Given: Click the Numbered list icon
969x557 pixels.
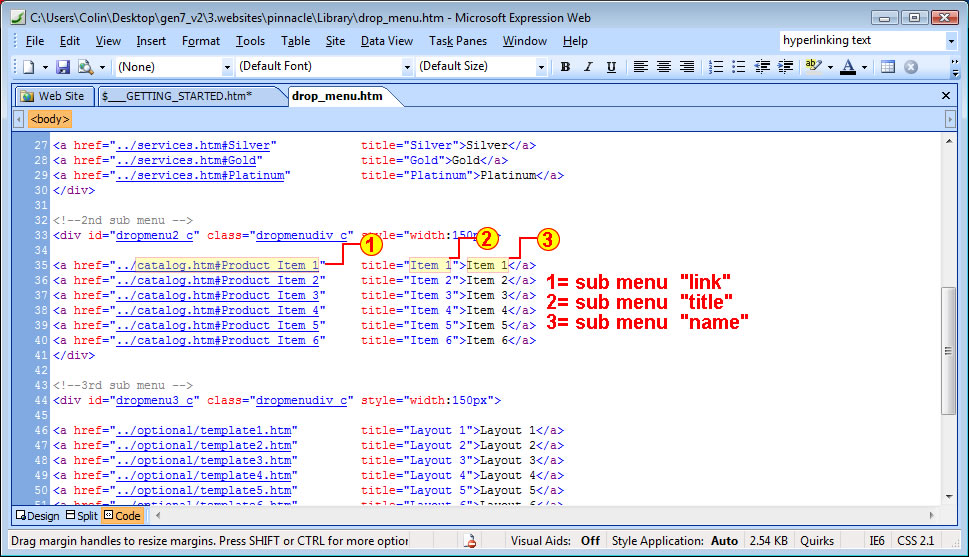Looking at the screenshot, I should 716,67.
